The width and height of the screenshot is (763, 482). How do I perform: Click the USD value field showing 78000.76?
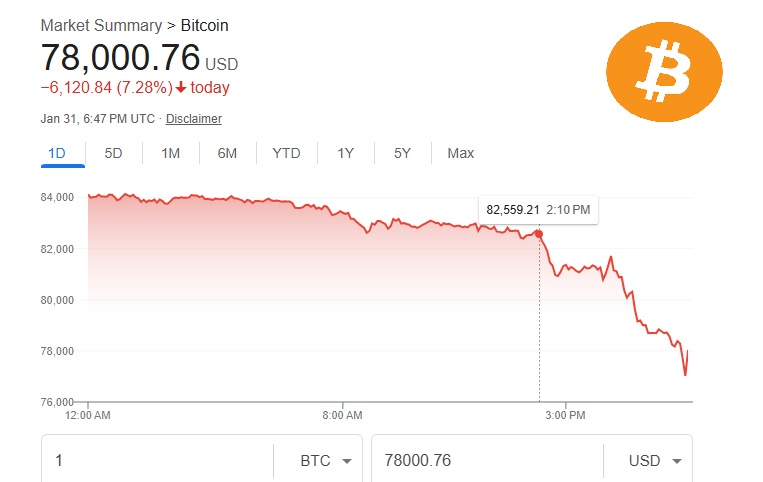click(x=485, y=461)
